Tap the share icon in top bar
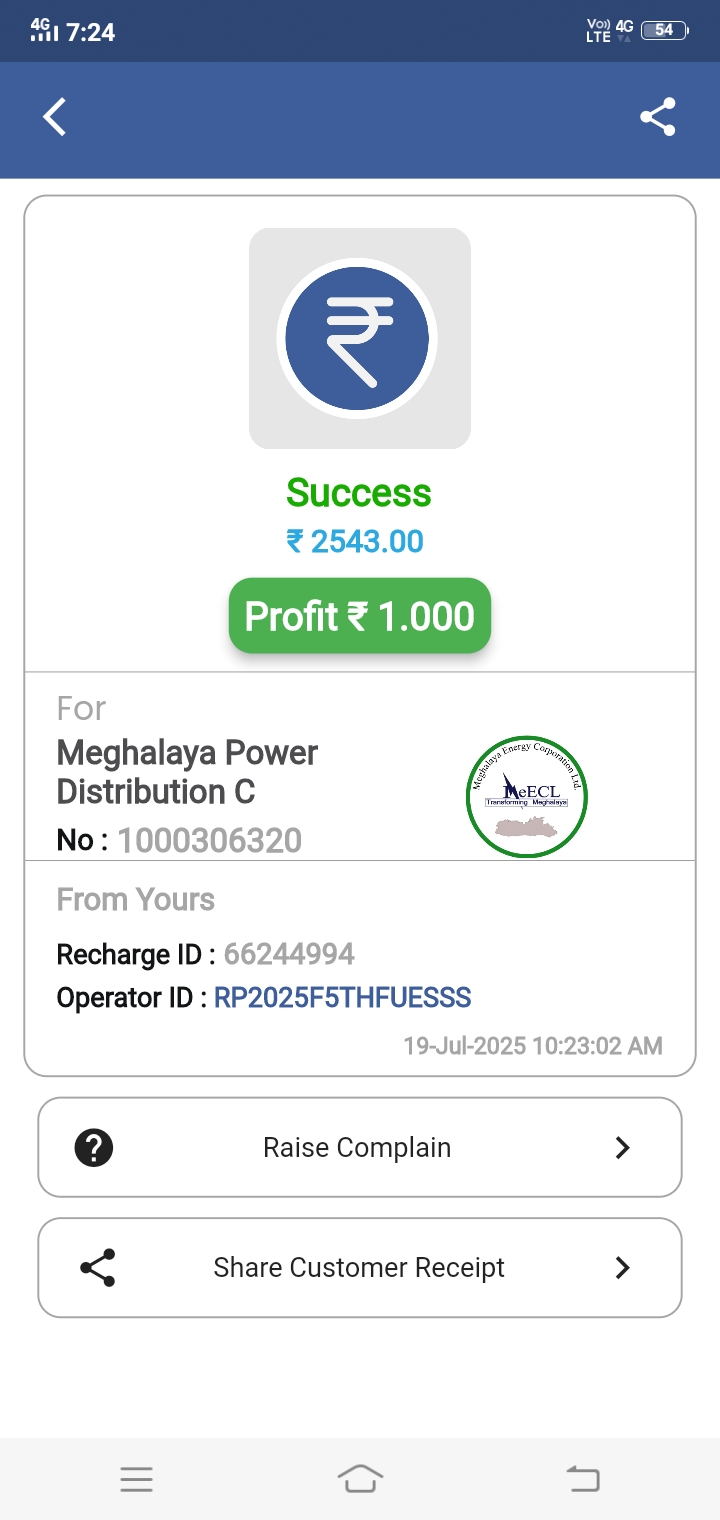This screenshot has height=1520, width=720. point(658,117)
